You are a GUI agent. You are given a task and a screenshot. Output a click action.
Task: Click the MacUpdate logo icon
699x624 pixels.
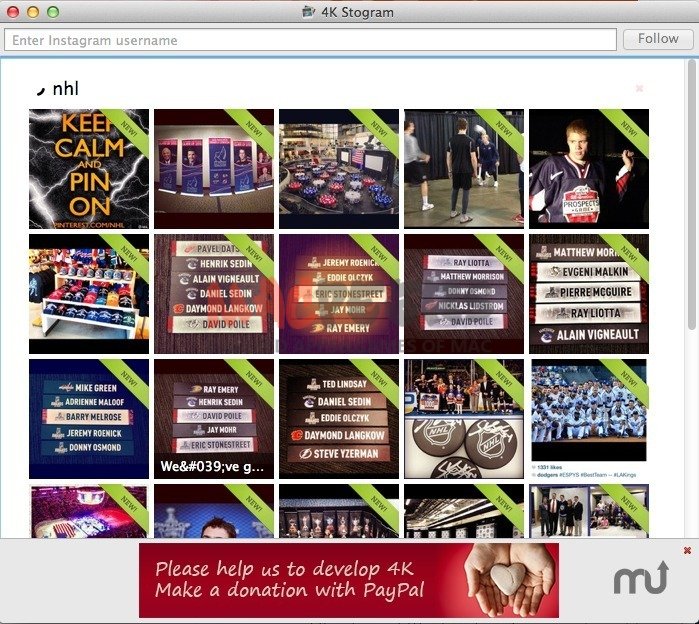click(x=641, y=578)
